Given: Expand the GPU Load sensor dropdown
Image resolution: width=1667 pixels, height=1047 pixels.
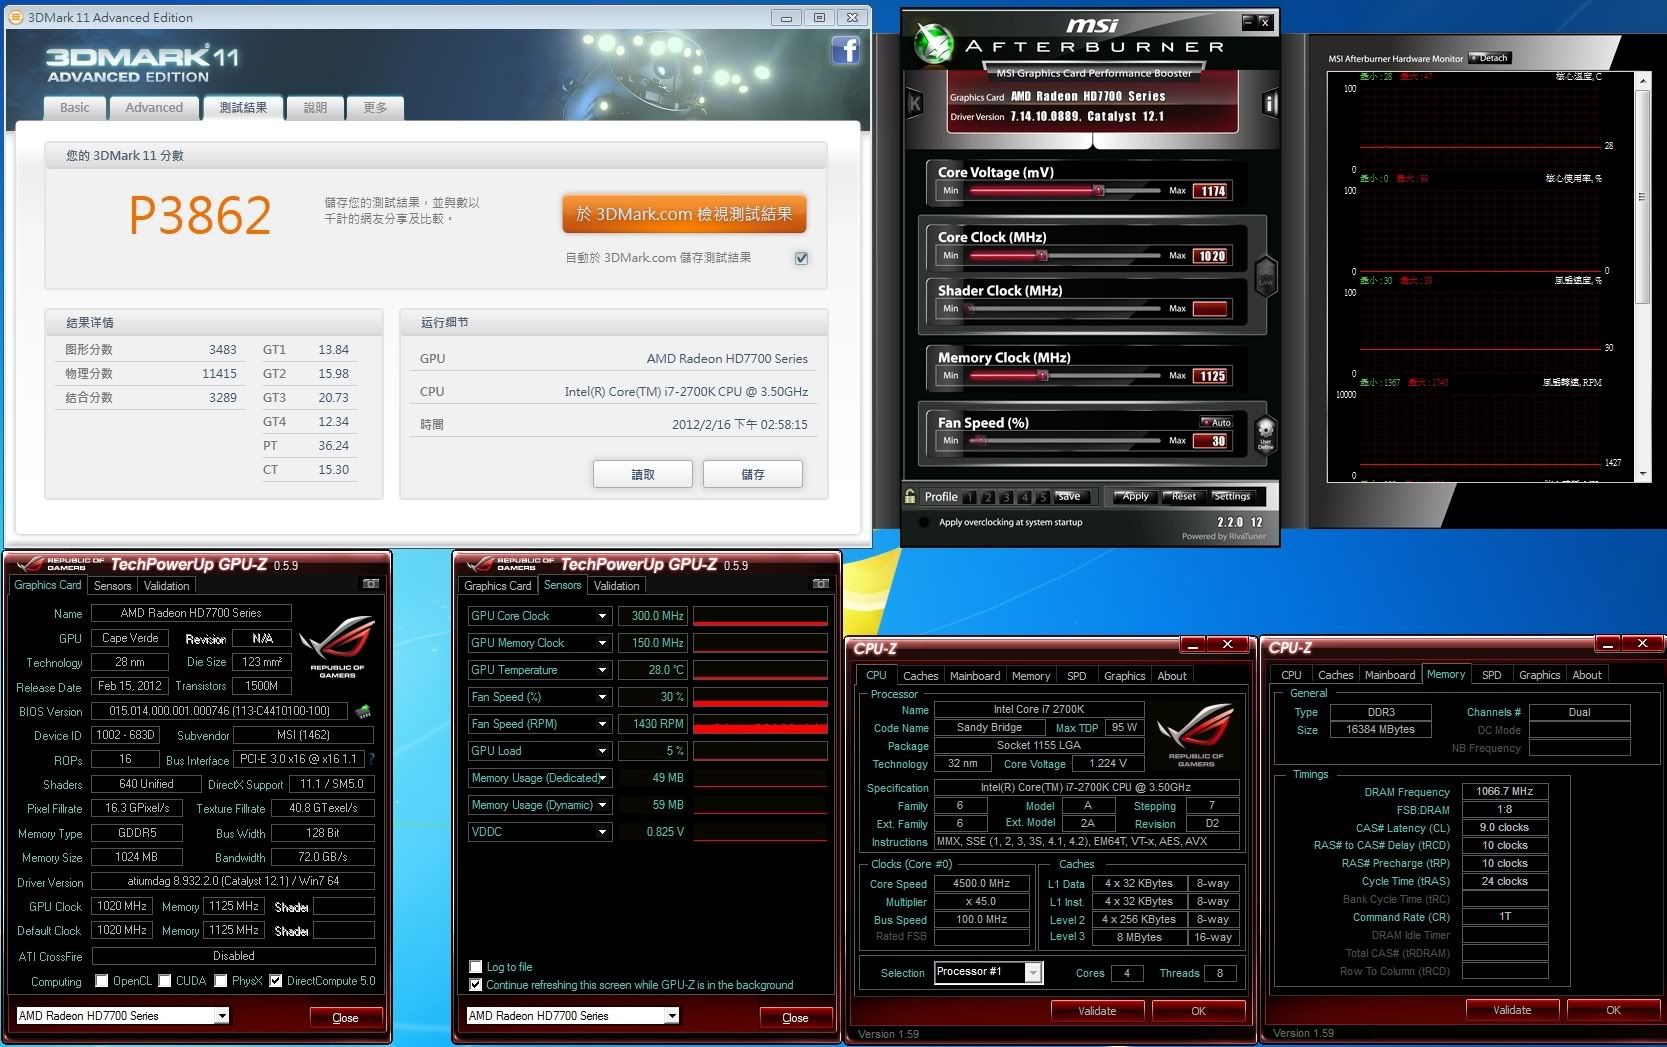Looking at the screenshot, I should pyautogui.click(x=602, y=751).
